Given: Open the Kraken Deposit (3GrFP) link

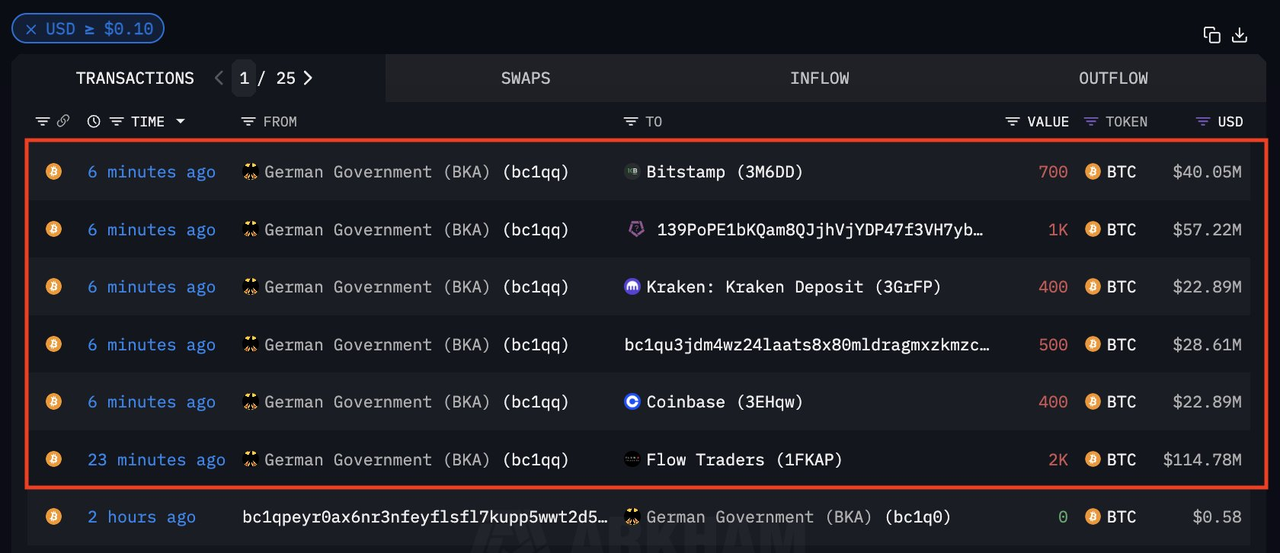Looking at the screenshot, I should [x=793, y=287].
